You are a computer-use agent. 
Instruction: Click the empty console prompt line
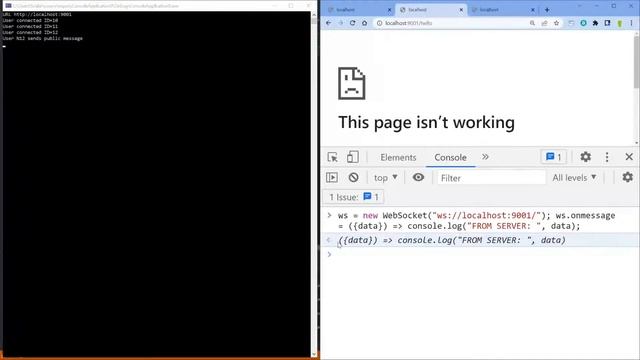point(480,255)
